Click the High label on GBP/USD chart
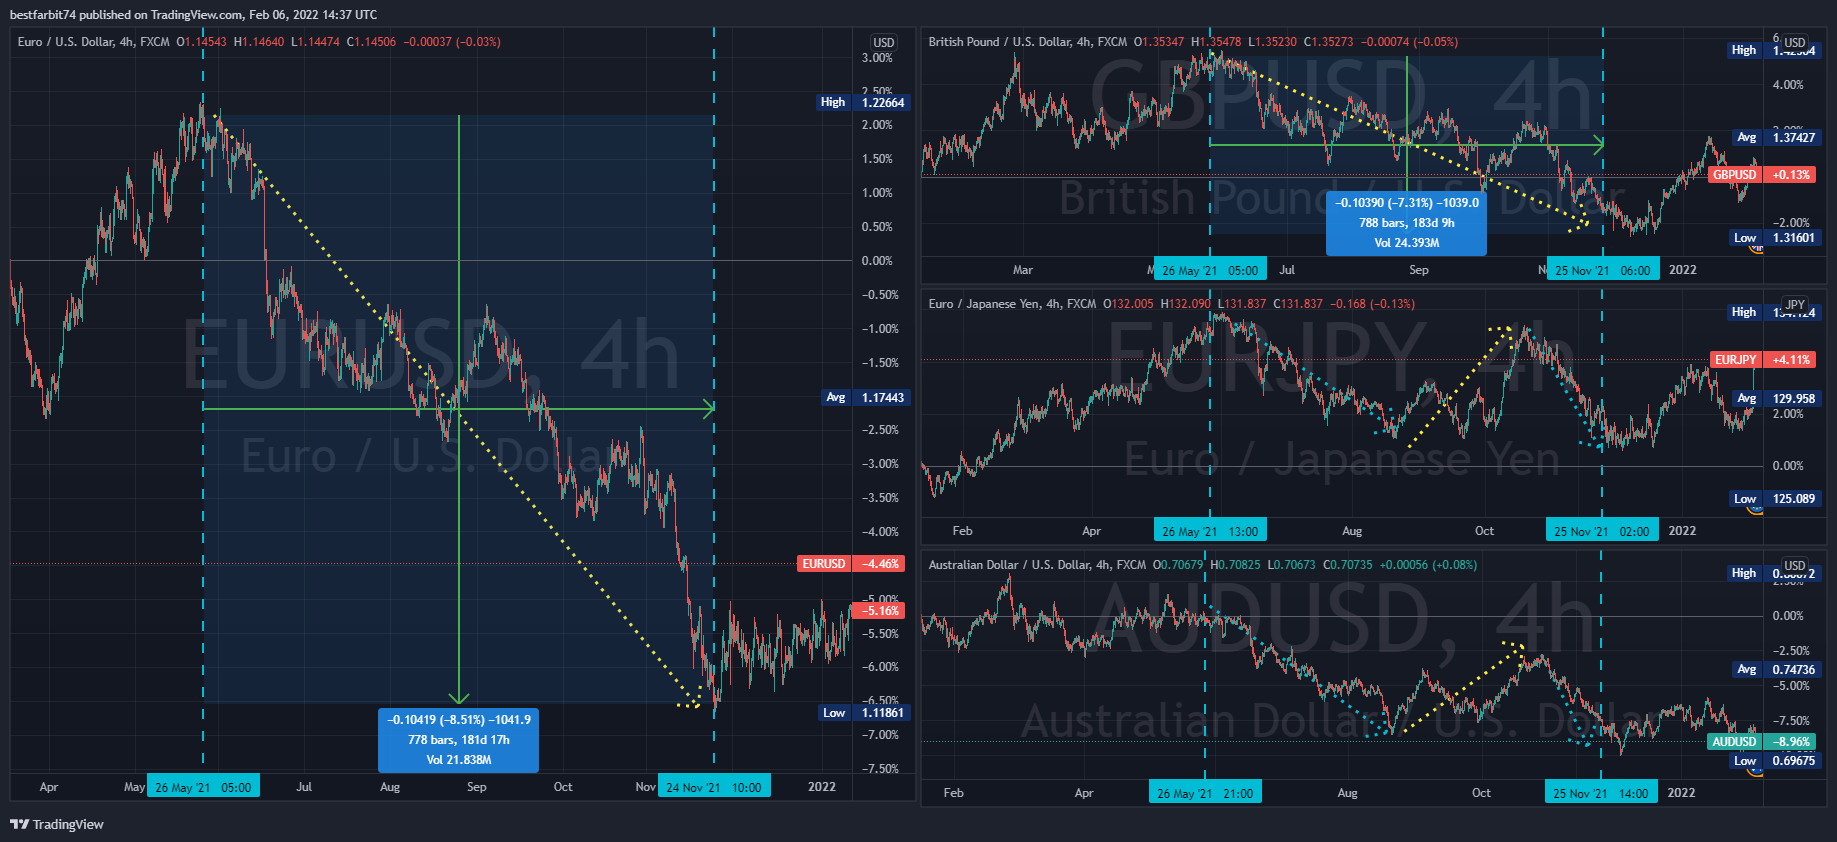Viewport: 1837px width, 842px height. [1744, 50]
